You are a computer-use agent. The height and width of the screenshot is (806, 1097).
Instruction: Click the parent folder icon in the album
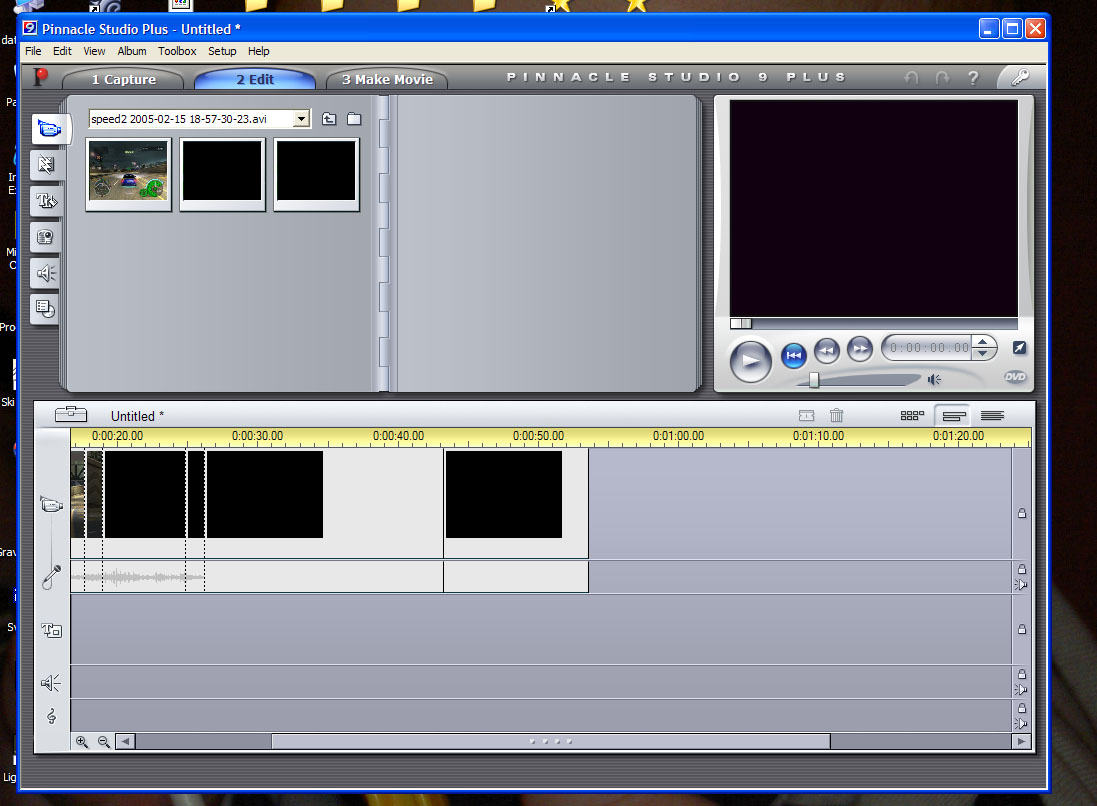coord(329,119)
